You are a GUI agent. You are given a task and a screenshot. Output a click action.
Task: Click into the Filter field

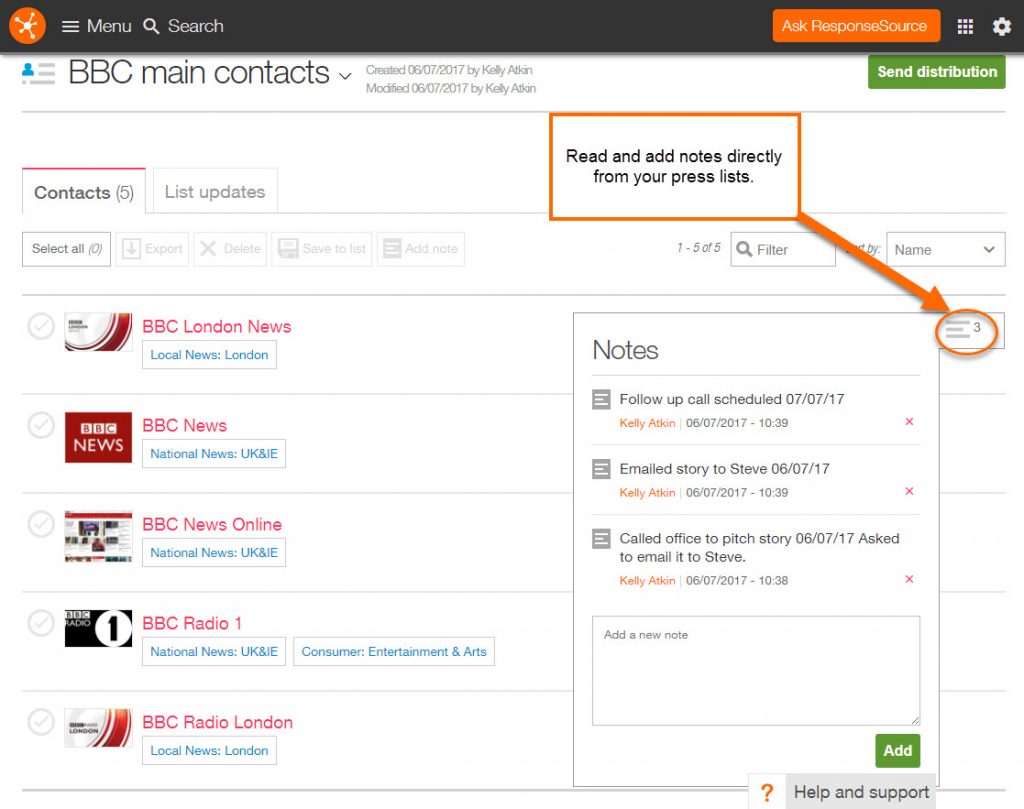783,249
